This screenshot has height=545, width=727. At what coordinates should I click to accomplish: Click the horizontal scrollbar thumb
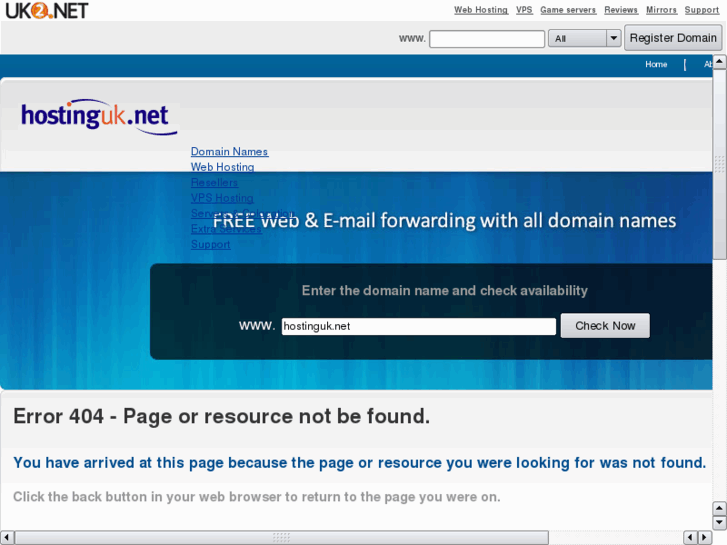pos(281,537)
